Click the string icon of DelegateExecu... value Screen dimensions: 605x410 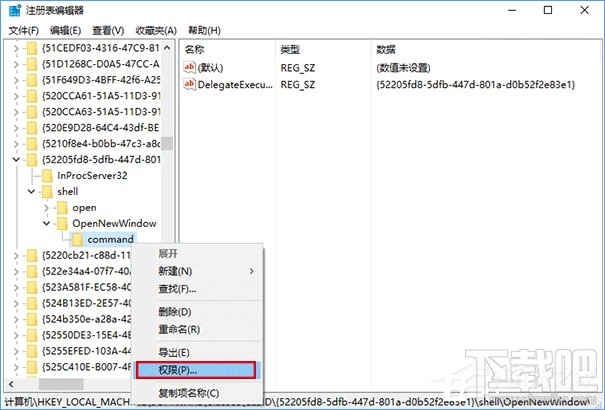click(189, 84)
